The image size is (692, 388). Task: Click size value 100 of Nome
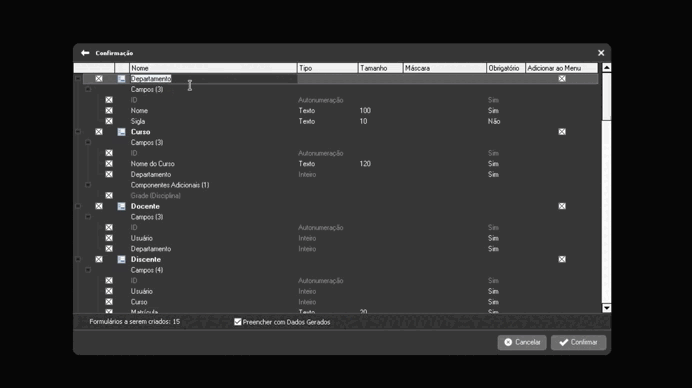(x=365, y=110)
